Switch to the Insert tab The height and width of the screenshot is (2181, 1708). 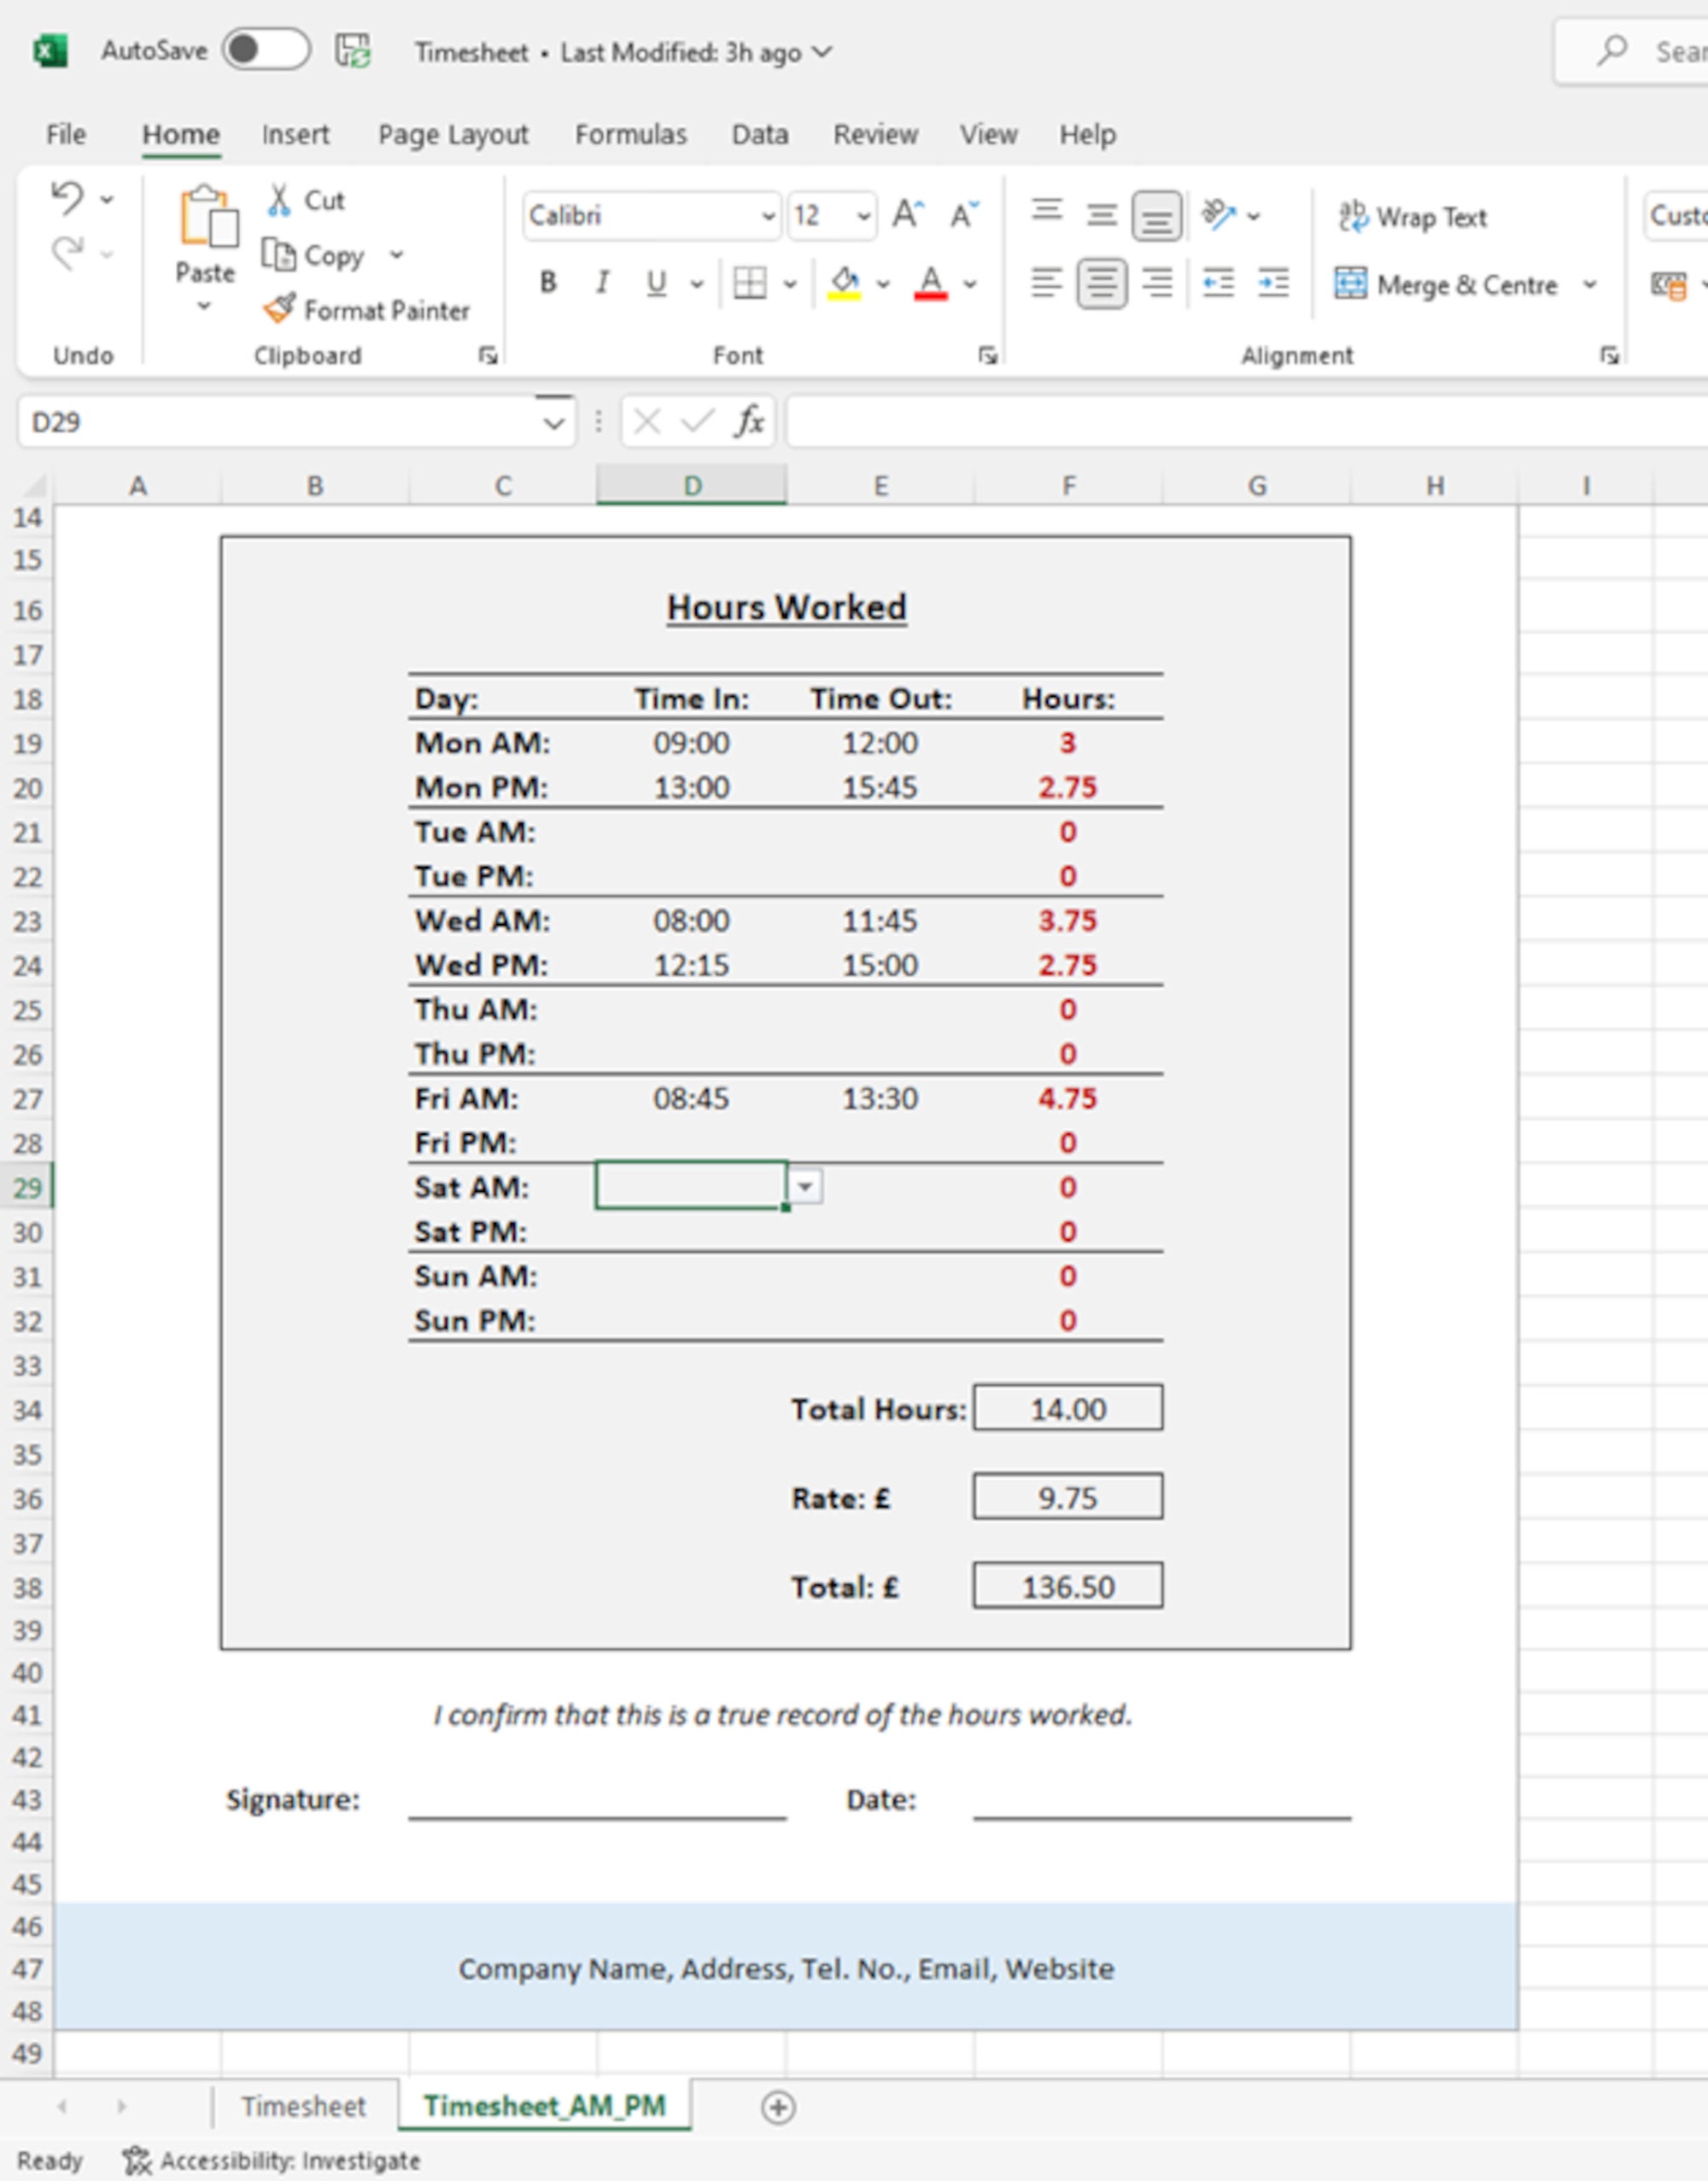[295, 134]
